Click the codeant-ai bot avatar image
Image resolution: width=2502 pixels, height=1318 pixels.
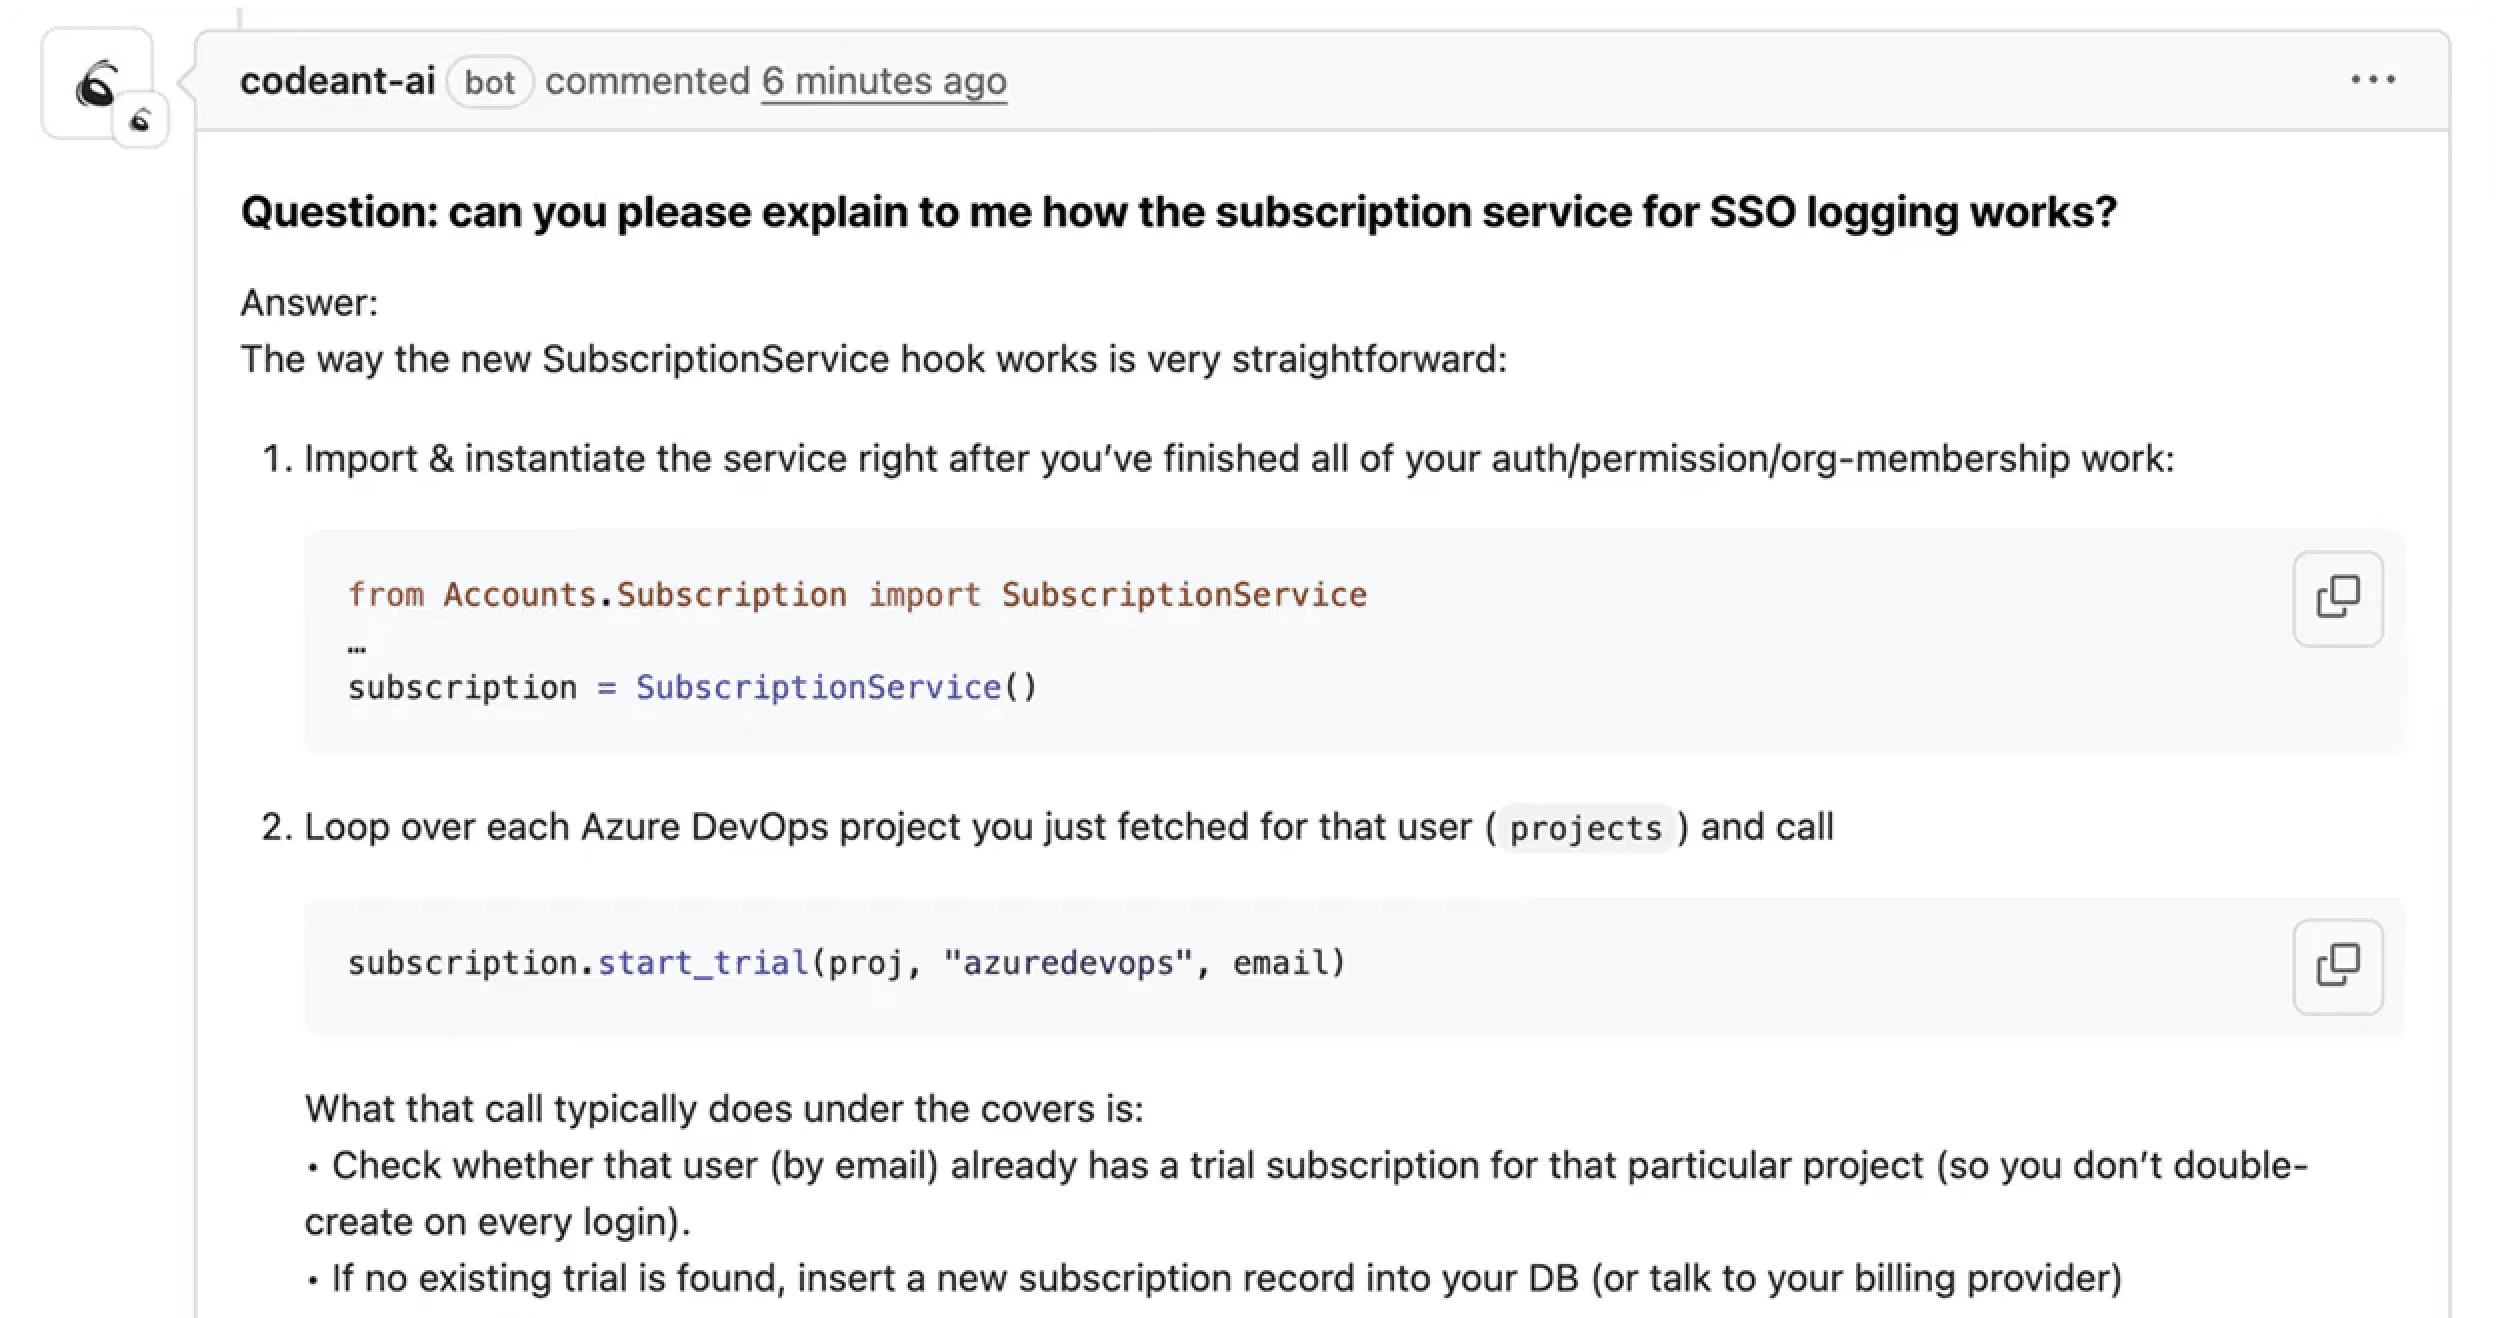coord(97,82)
